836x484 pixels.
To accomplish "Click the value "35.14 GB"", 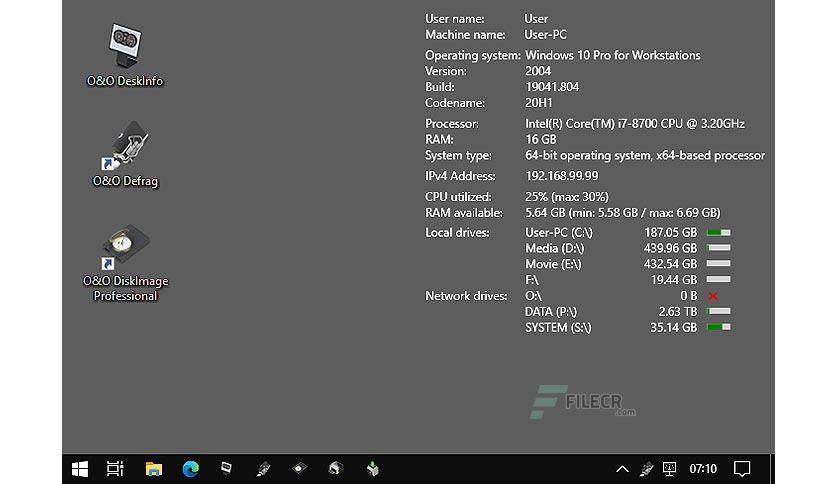I will pyautogui.click(x=673, y=328).
